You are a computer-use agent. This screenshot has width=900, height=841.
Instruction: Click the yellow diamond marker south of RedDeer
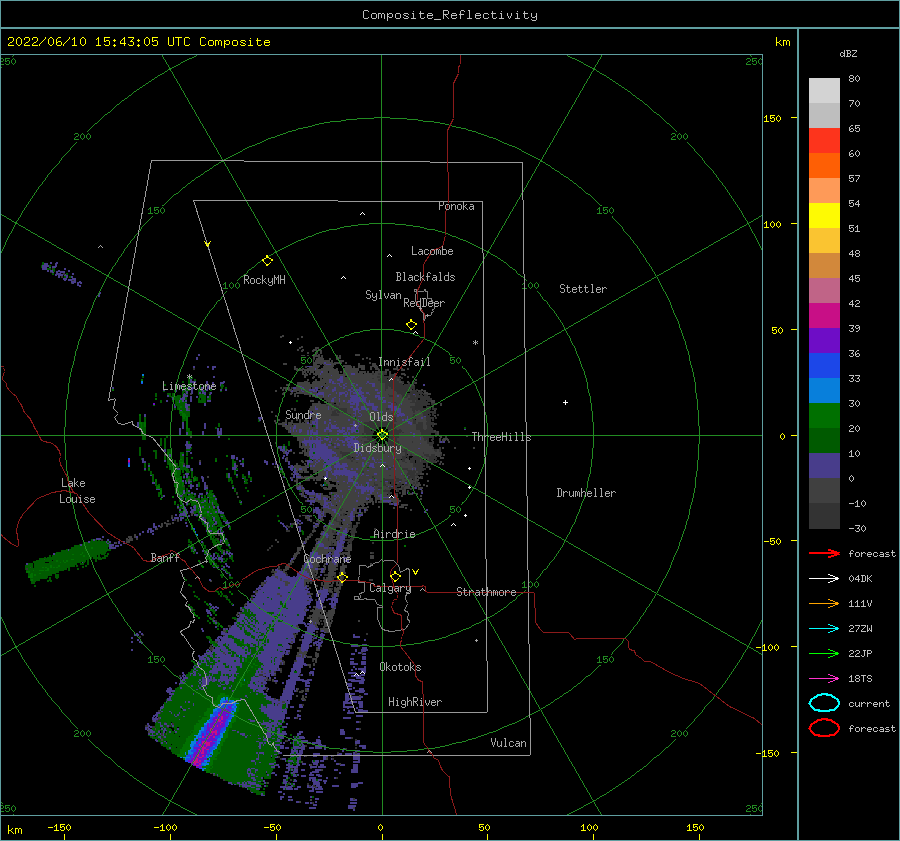pos(411,325)
